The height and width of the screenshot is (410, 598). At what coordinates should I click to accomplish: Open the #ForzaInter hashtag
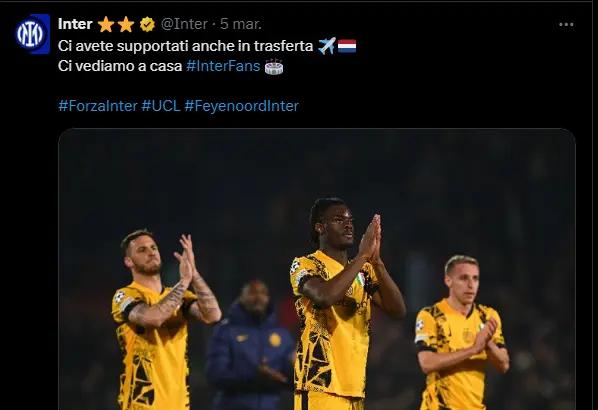[x=98, y=106]
